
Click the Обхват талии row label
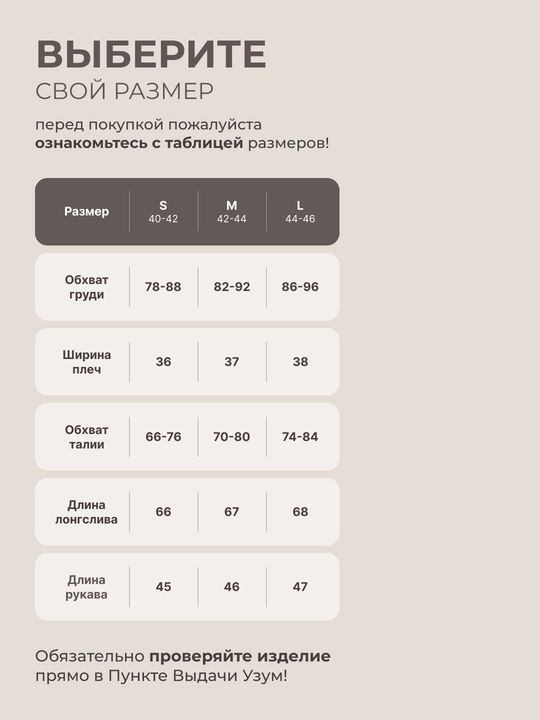point(86,437)
